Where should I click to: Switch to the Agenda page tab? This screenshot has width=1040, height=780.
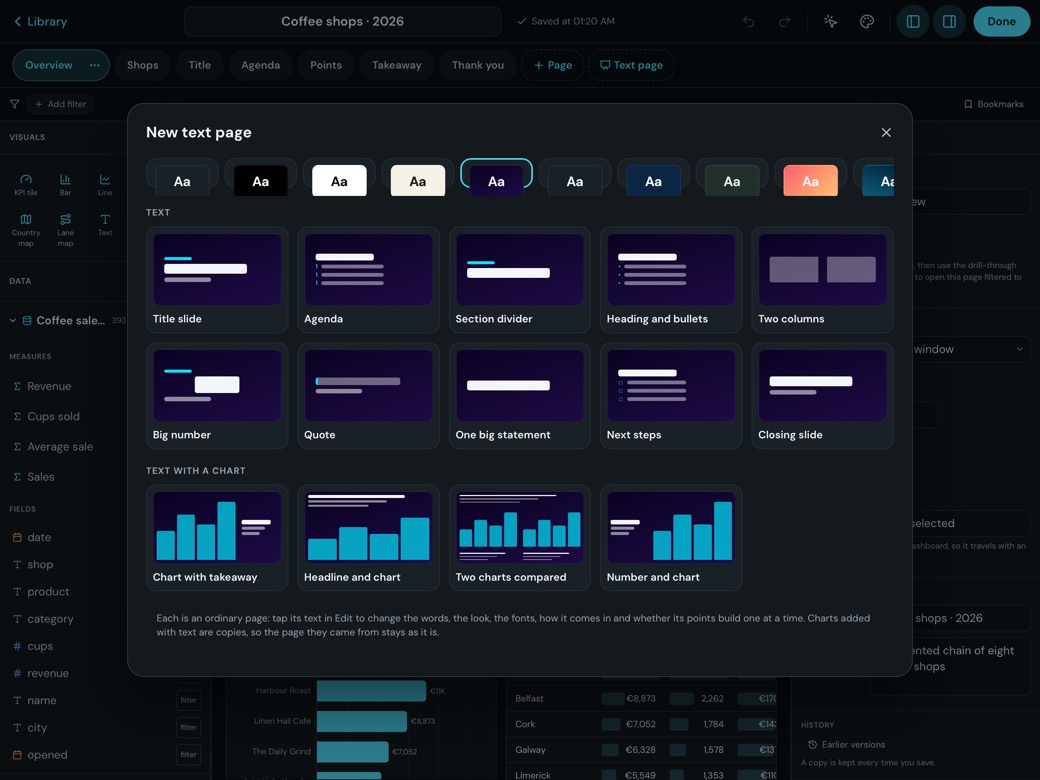pyautogui.click(x=261, y=65)
